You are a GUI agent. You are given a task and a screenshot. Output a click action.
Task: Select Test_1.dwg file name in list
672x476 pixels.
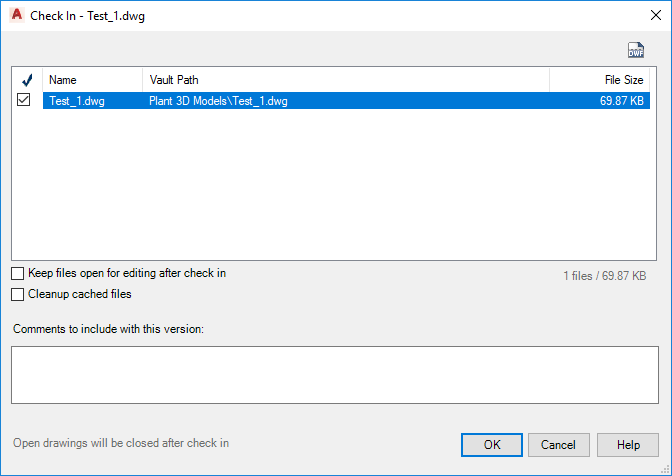(77, 101)
